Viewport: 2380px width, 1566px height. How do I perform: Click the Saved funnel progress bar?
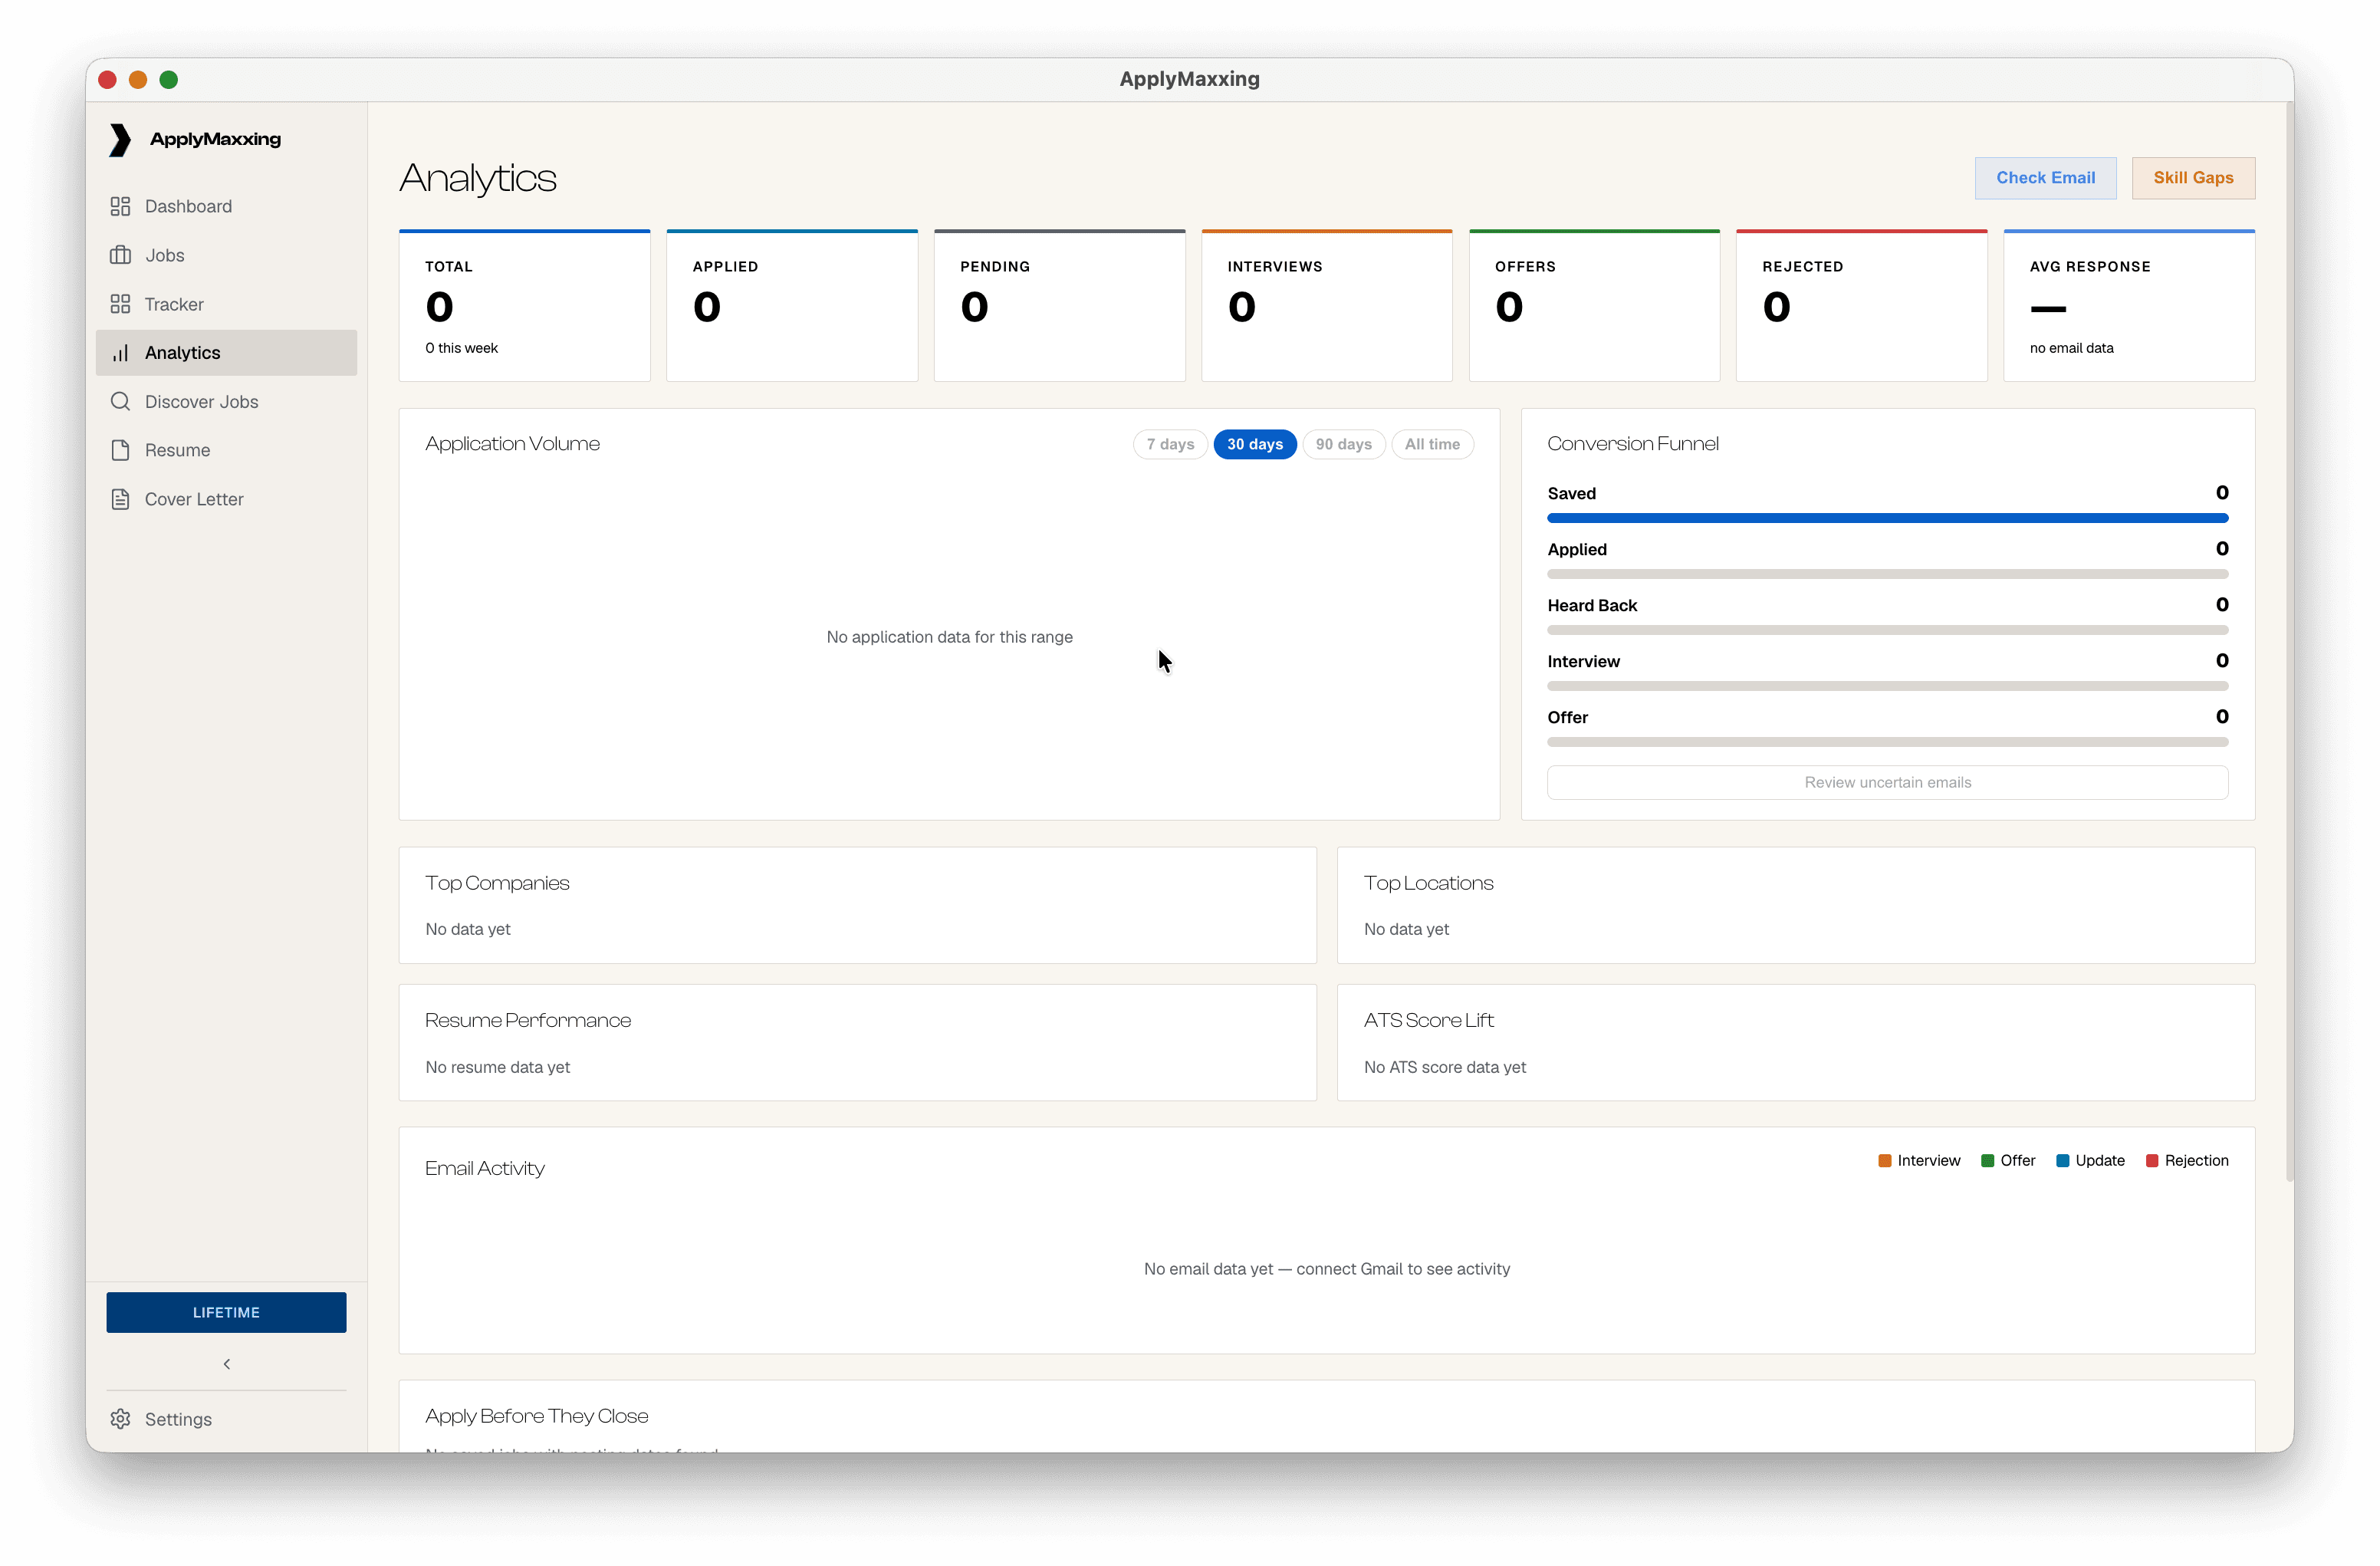click(1887, 518)
